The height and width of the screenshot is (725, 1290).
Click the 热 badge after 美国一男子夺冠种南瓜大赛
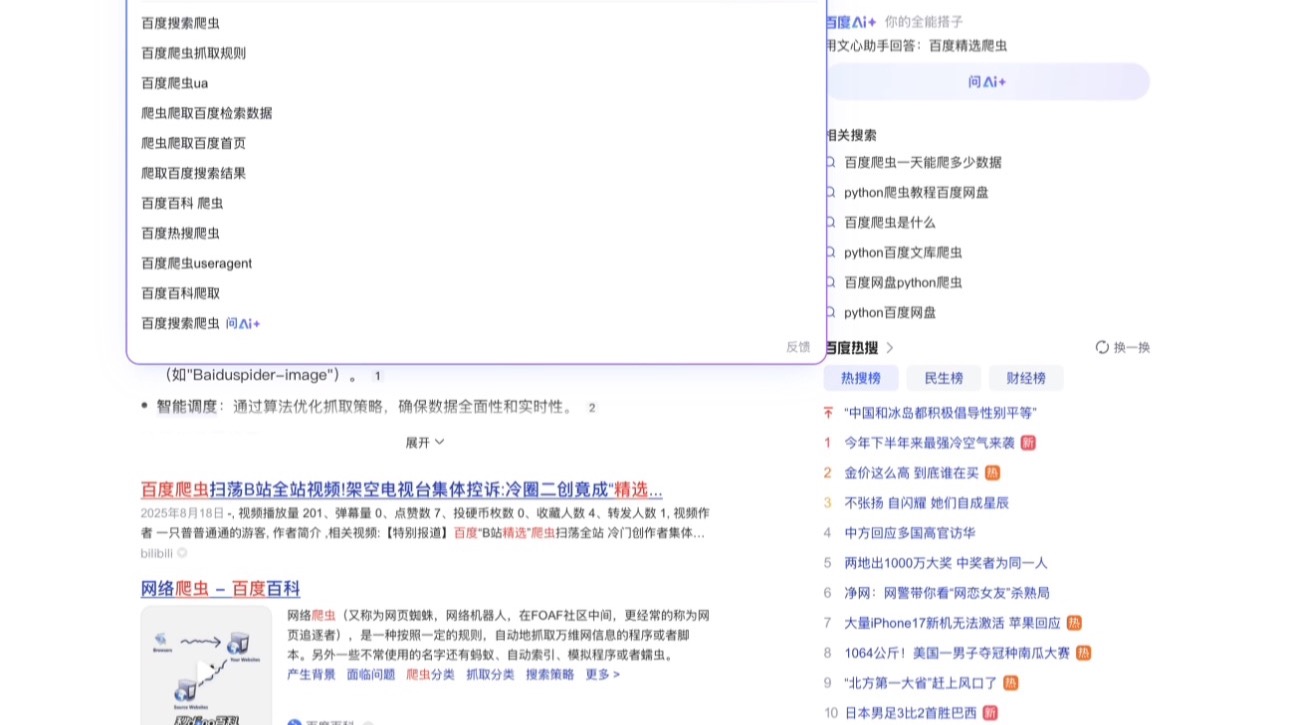(1083, 652)
